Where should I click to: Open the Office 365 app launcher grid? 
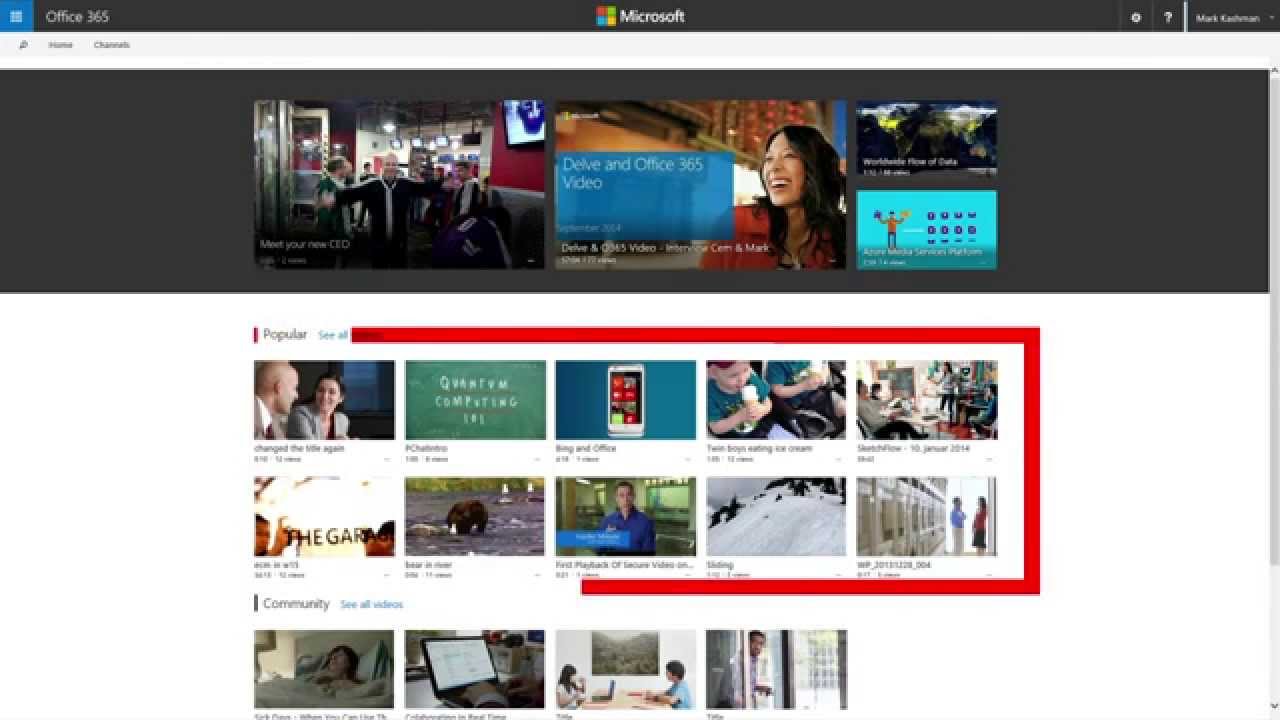16,16
